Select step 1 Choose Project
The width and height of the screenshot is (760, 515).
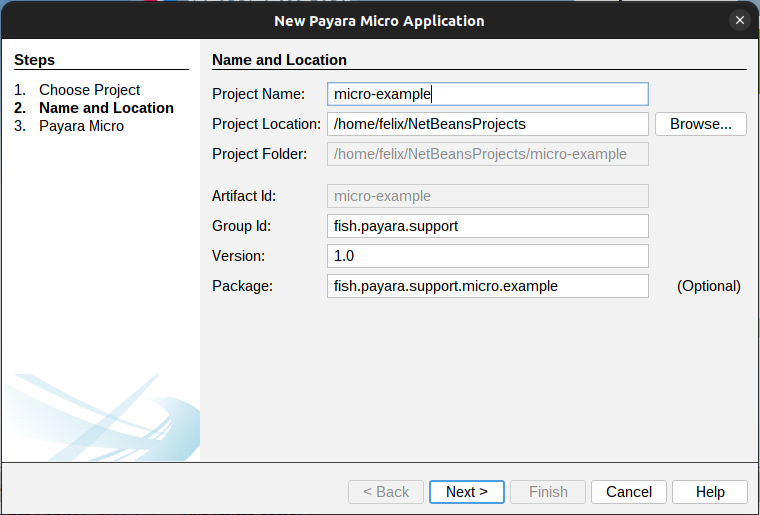coord(89,90)
